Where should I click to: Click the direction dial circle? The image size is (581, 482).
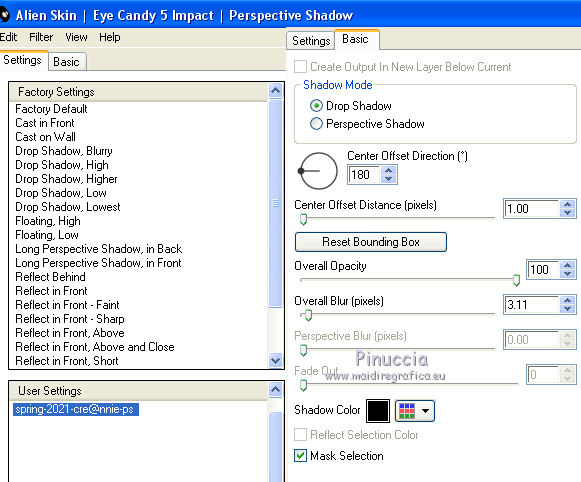coord(318,171)
